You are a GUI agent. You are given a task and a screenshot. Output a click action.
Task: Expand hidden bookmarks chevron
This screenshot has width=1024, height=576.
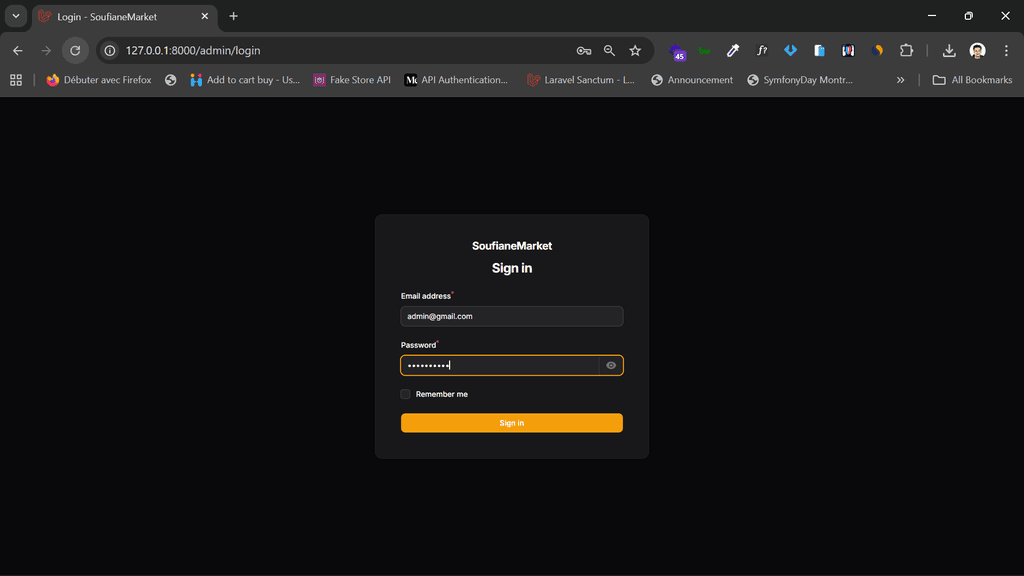click(x=901, y=80)
